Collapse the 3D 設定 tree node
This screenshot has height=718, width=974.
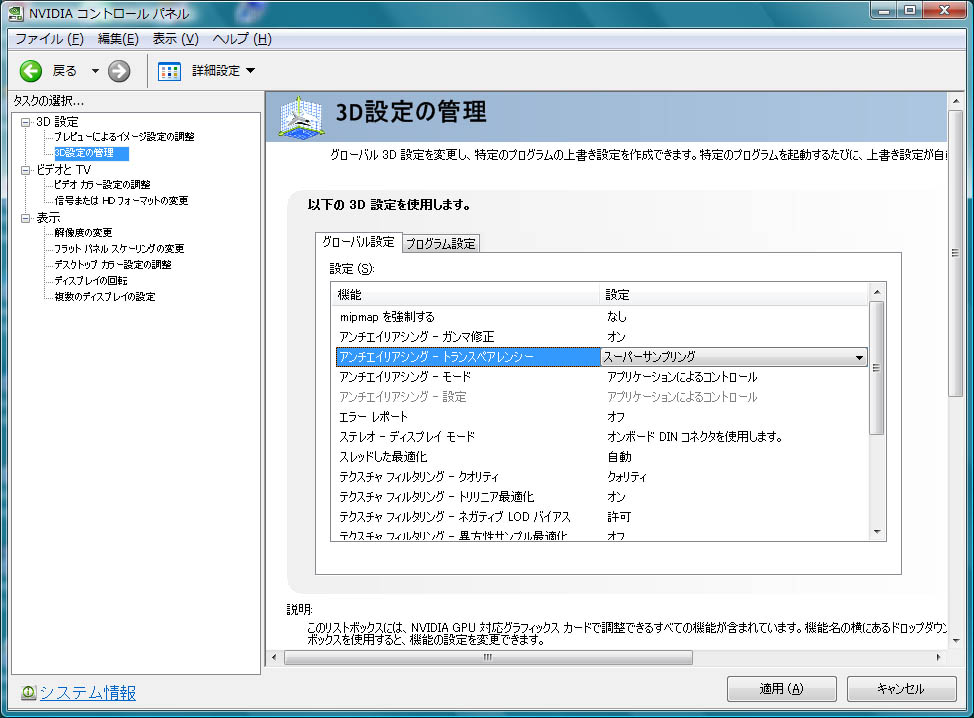(25, 122)
